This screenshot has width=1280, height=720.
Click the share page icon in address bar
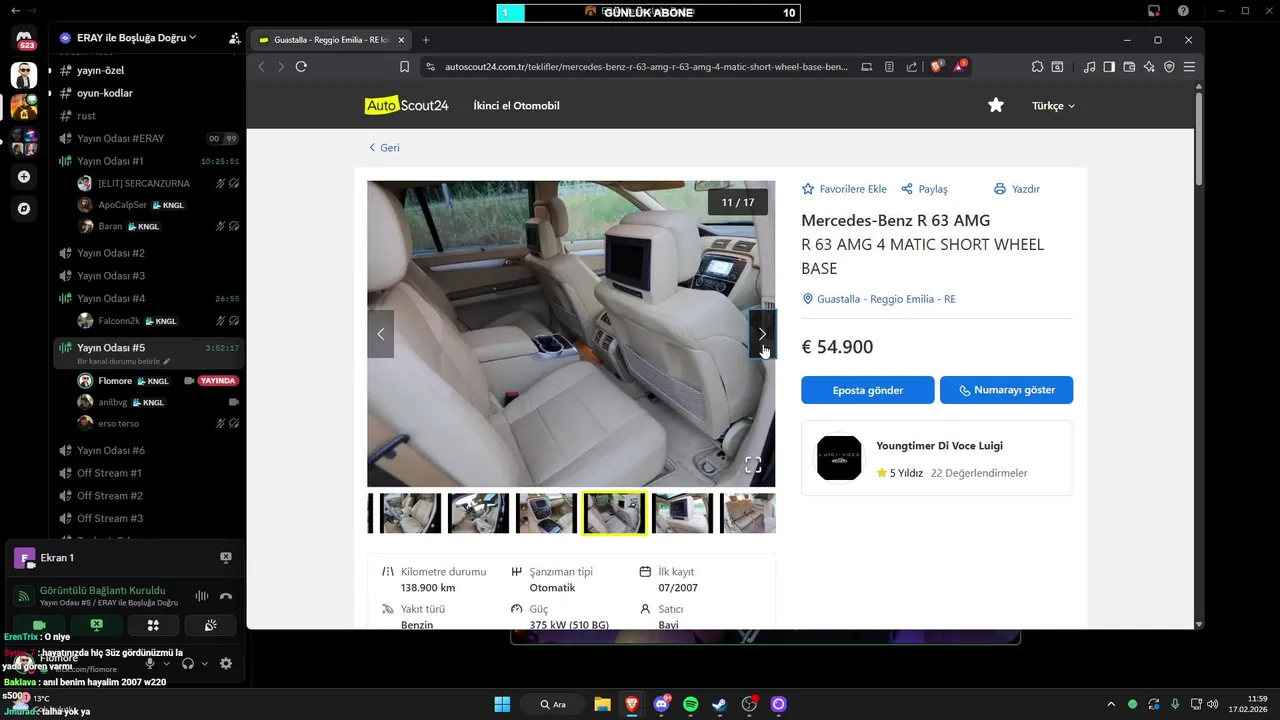tap(912, 67)
